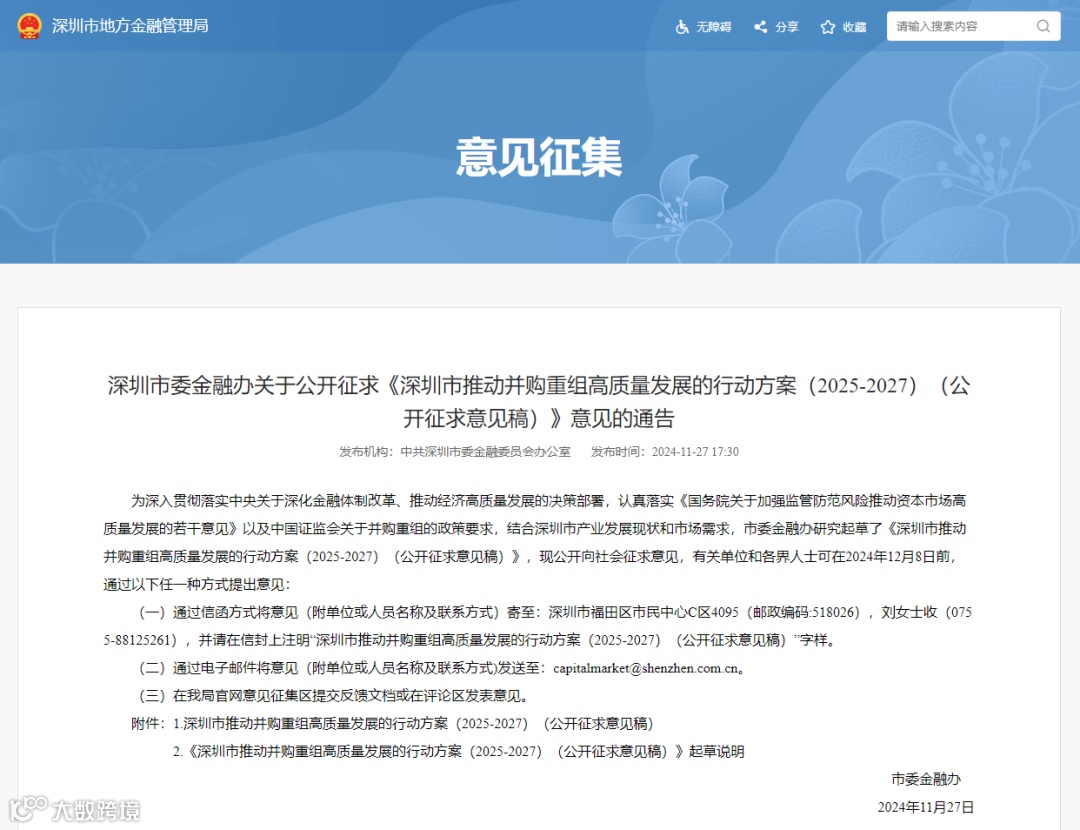
Task: Click the magnifier search icon
Action: point(1043,26)
